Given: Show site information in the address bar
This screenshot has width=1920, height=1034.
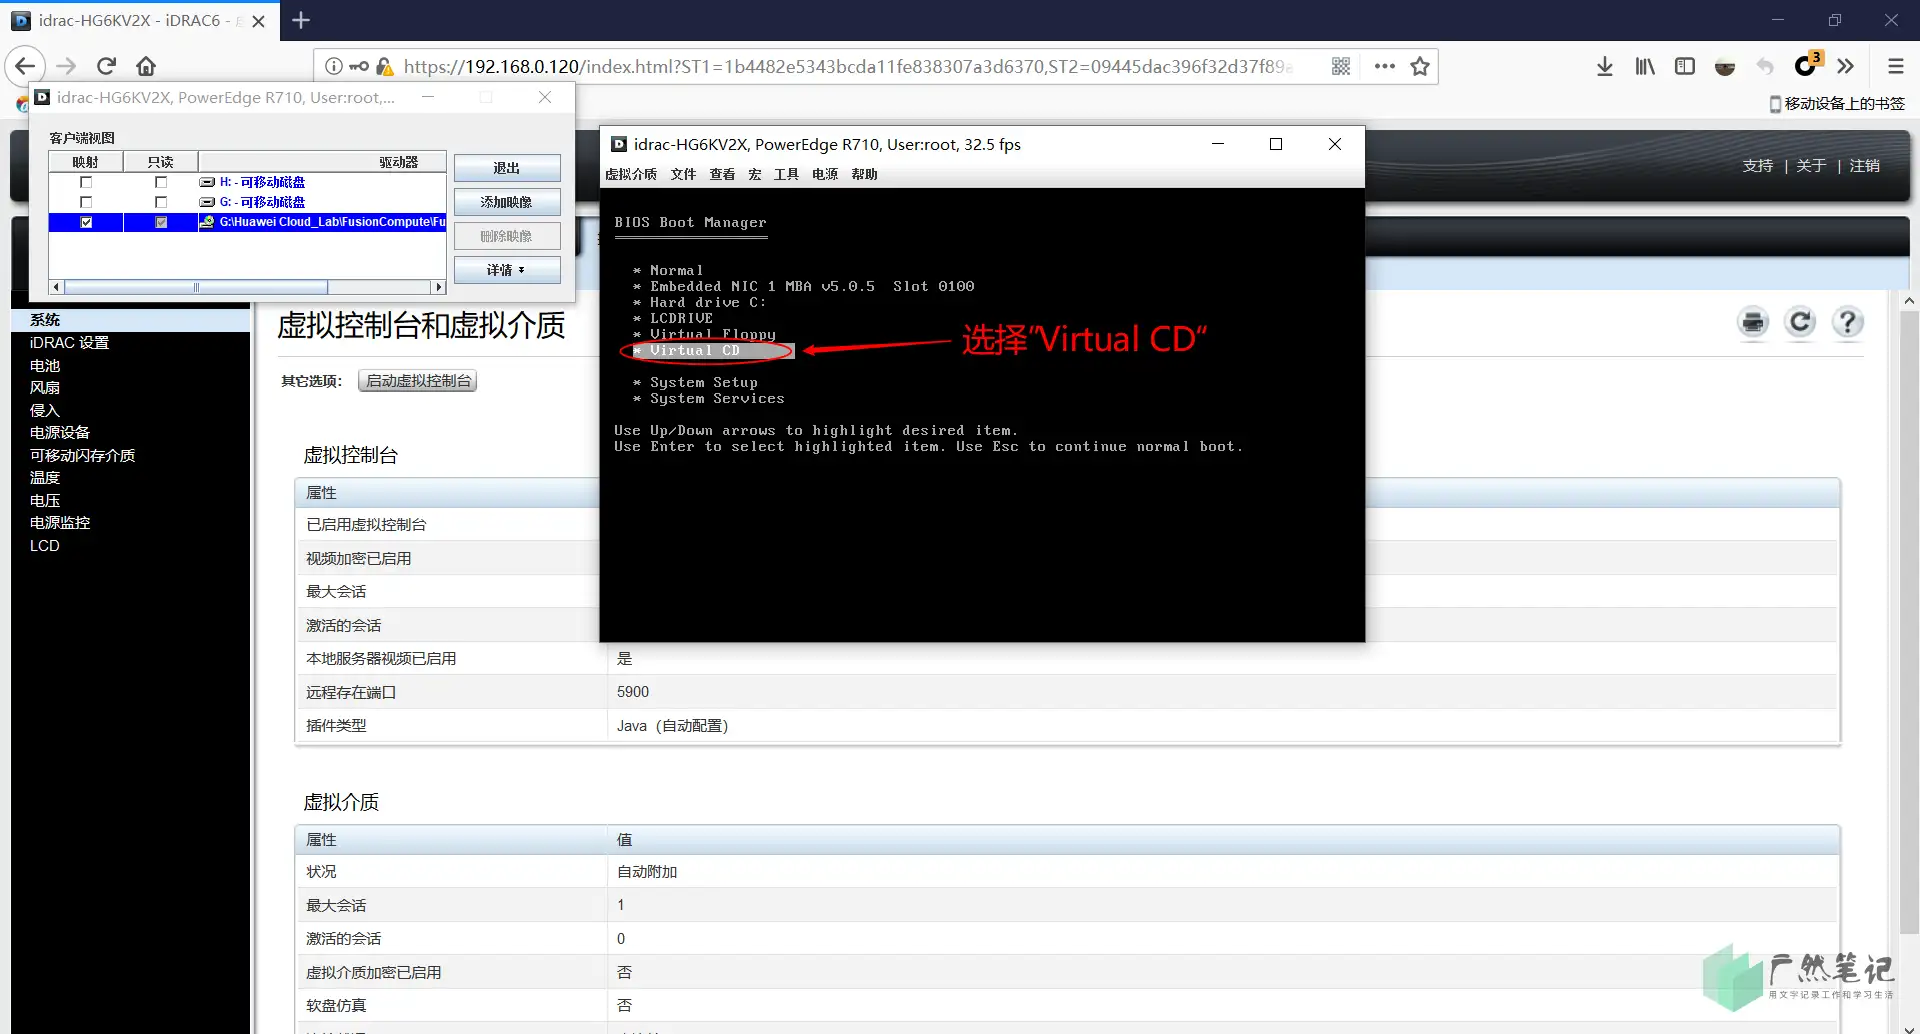Looking at the screenshot, I should (x=334, y=66).
